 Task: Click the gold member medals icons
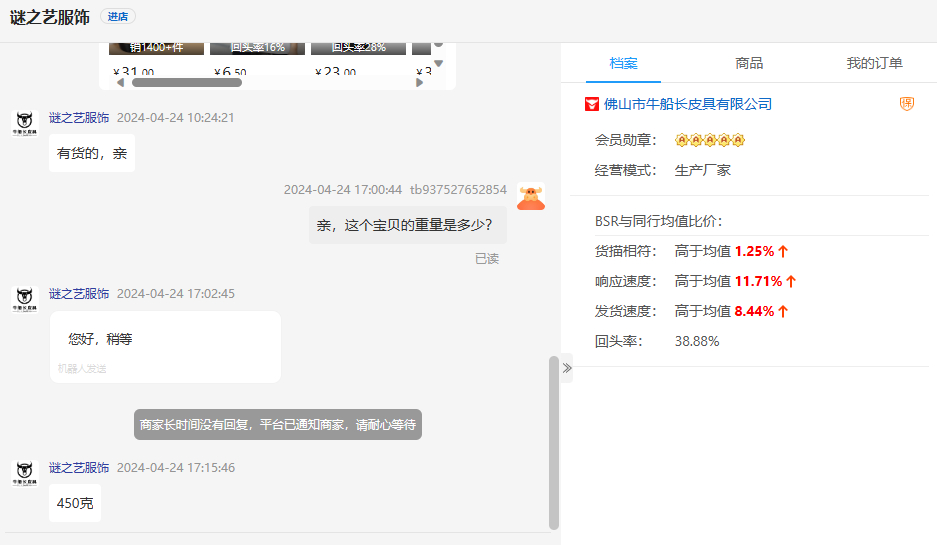(x=710, y=140)
